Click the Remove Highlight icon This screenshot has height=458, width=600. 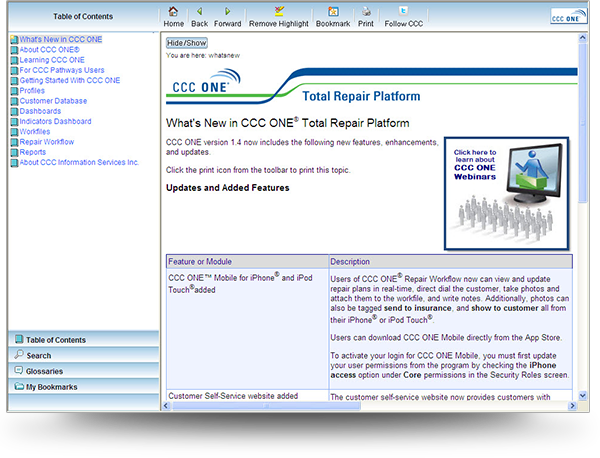coord(279,11)
